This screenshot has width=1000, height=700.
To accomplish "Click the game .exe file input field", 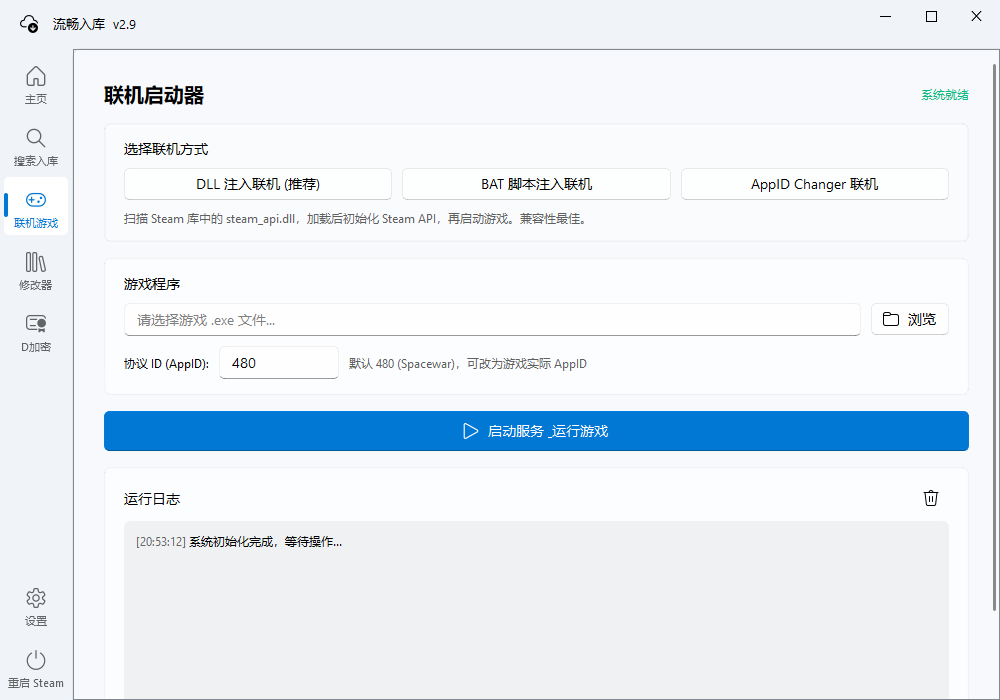I will coord(492,318).
